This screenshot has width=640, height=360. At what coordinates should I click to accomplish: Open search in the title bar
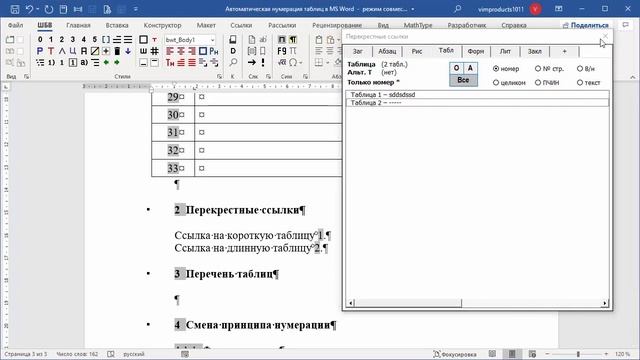[x=458, y=9]
